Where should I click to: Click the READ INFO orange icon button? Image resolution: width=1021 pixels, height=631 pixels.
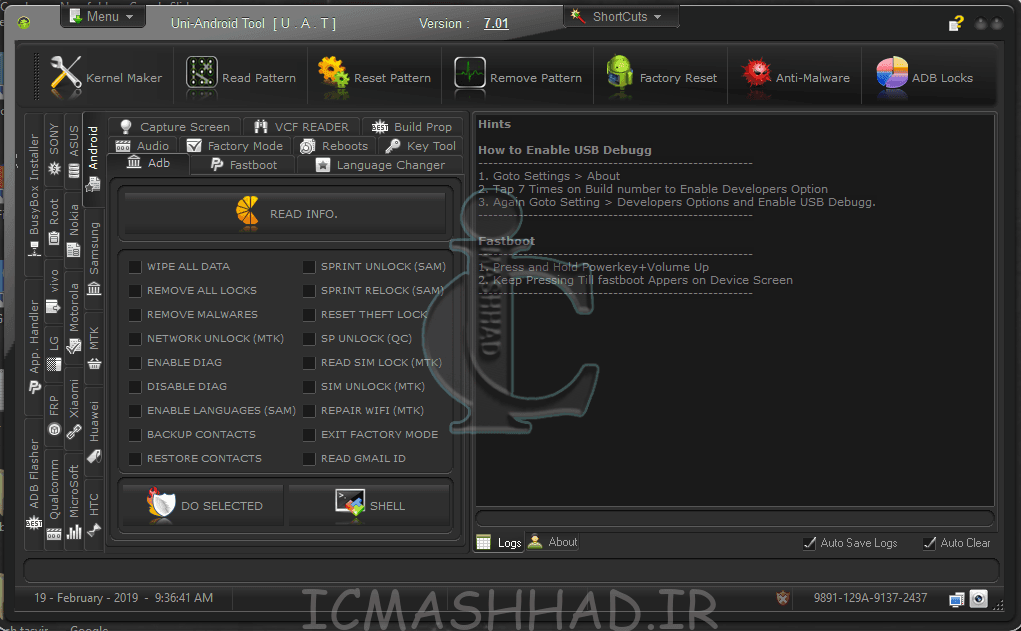pos(285,214)
